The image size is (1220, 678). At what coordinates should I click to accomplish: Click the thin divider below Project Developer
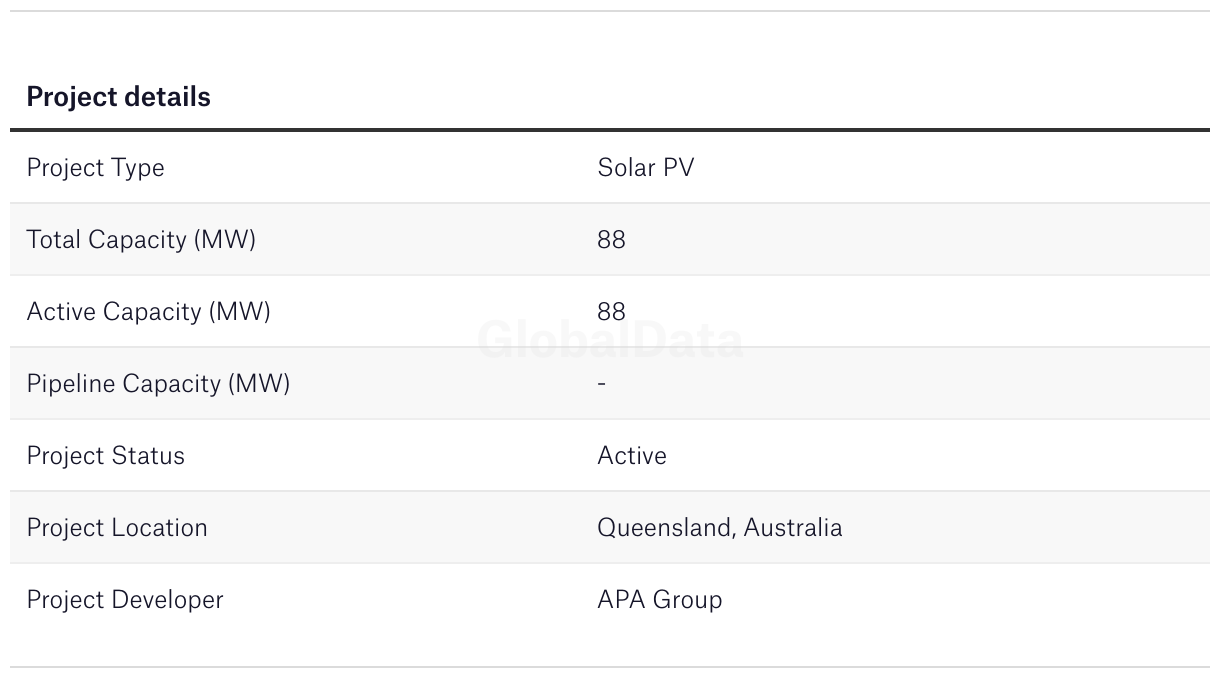tap(610, 667)
